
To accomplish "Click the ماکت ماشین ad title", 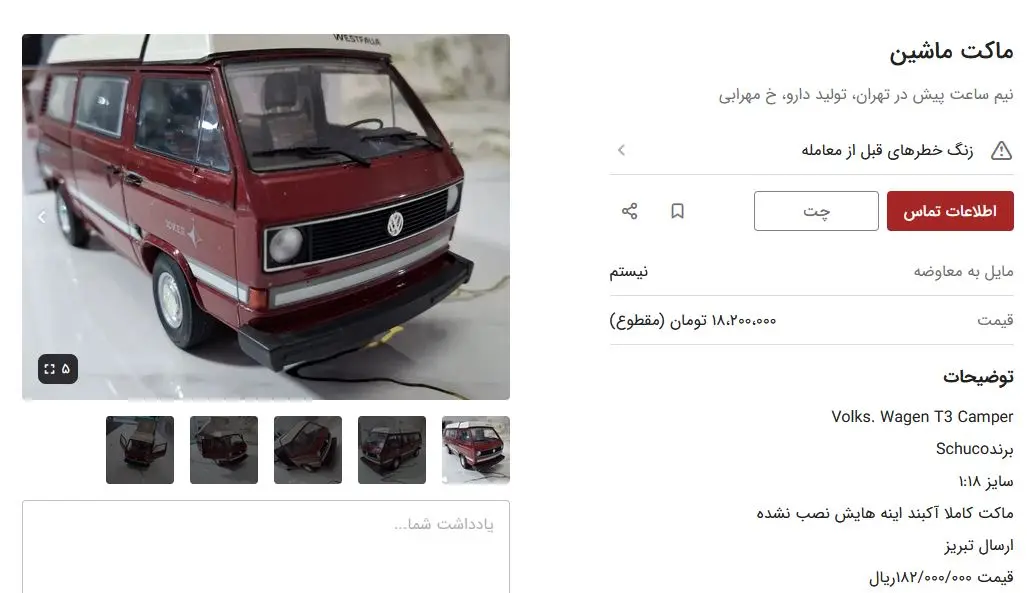I will [x=951, y=51].
